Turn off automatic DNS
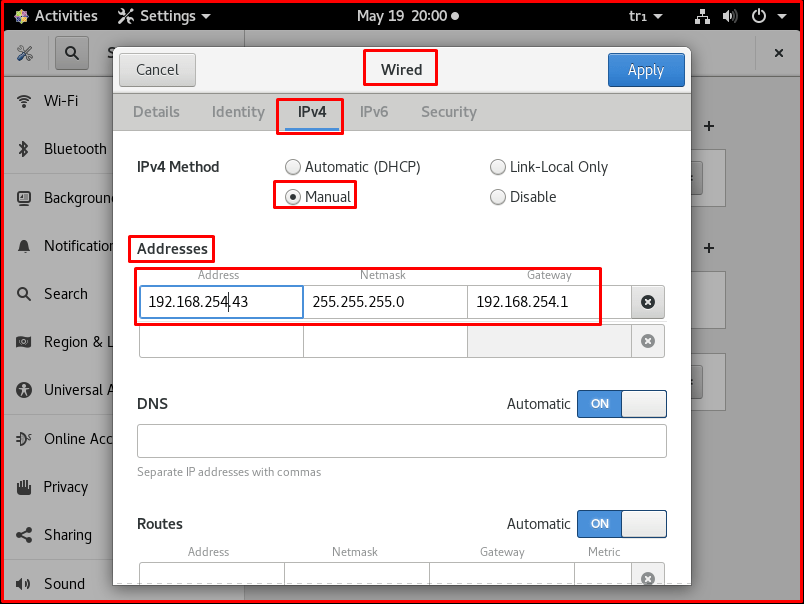The image size is (804, 604). pos(621,404)
